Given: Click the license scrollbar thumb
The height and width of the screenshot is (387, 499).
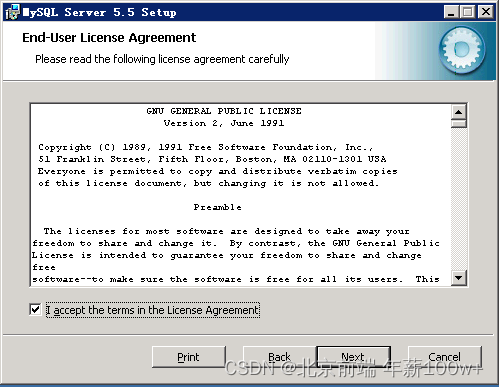Looking at the screenshot, I should [x=459, y=124].
